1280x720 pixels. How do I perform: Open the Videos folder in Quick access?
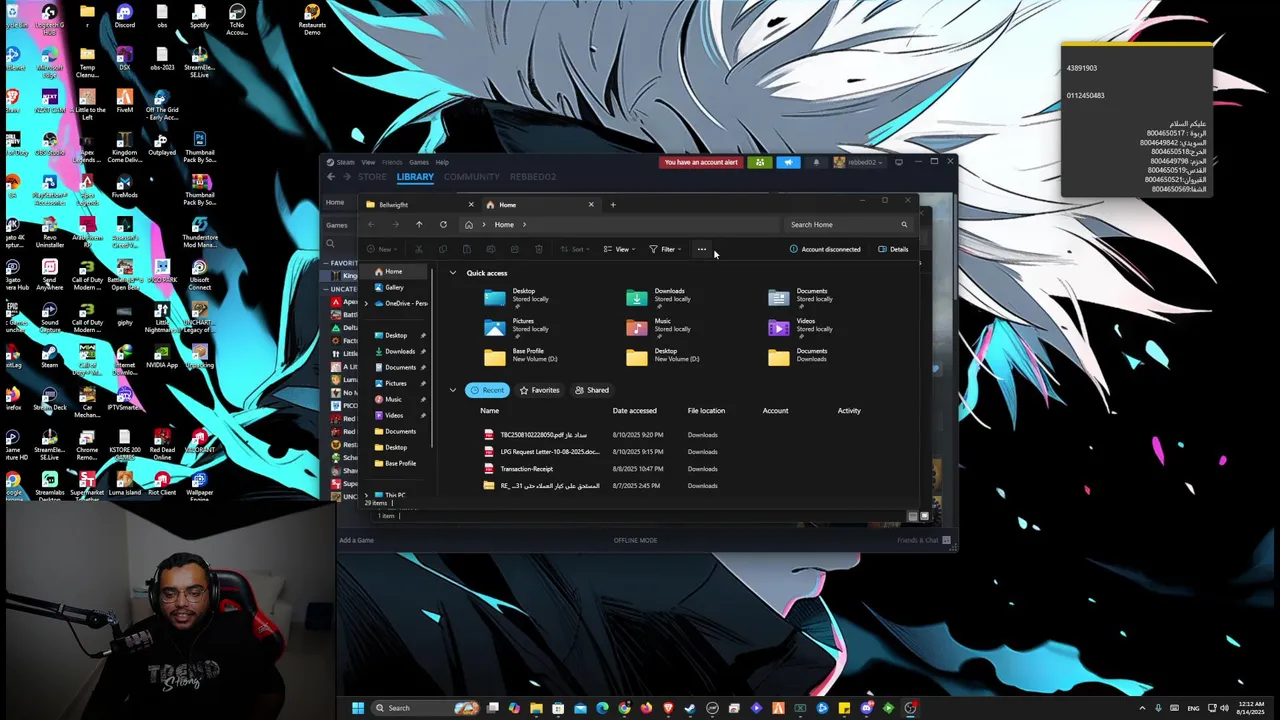[800, 327]
